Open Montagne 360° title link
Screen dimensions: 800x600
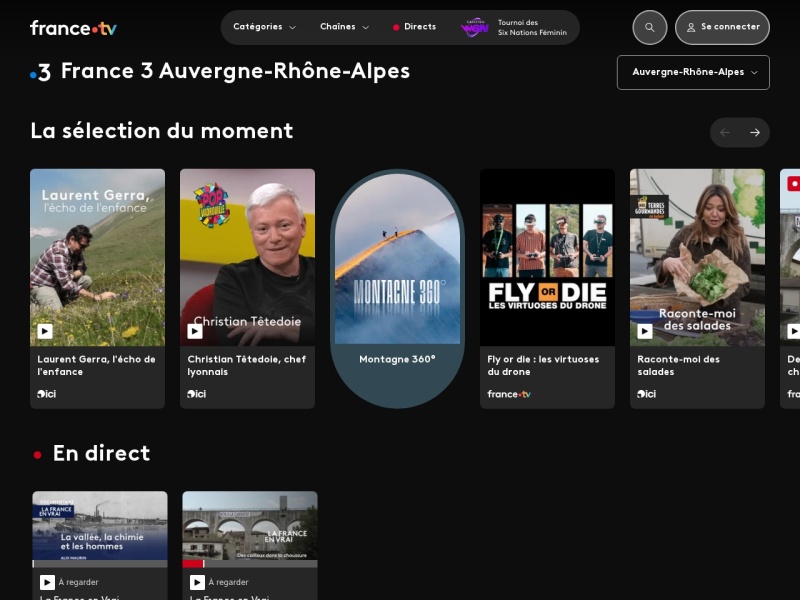click(x=397, y=359)
